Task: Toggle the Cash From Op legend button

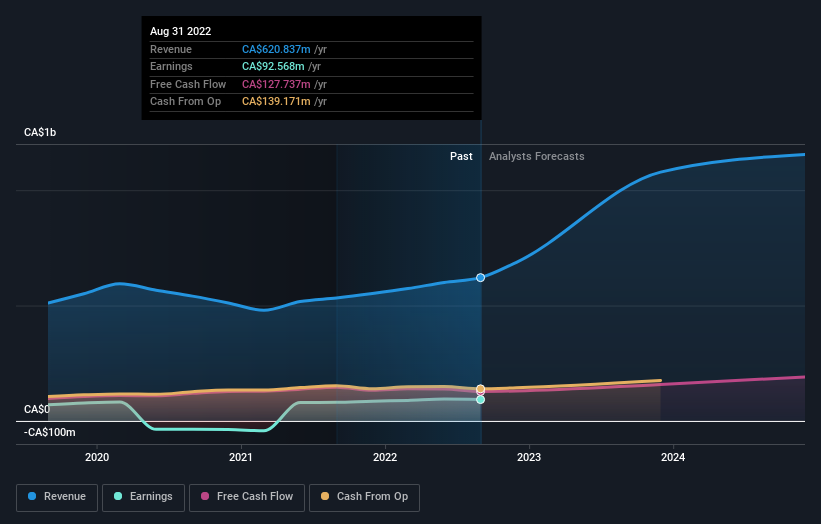Action: pos(364,497)
